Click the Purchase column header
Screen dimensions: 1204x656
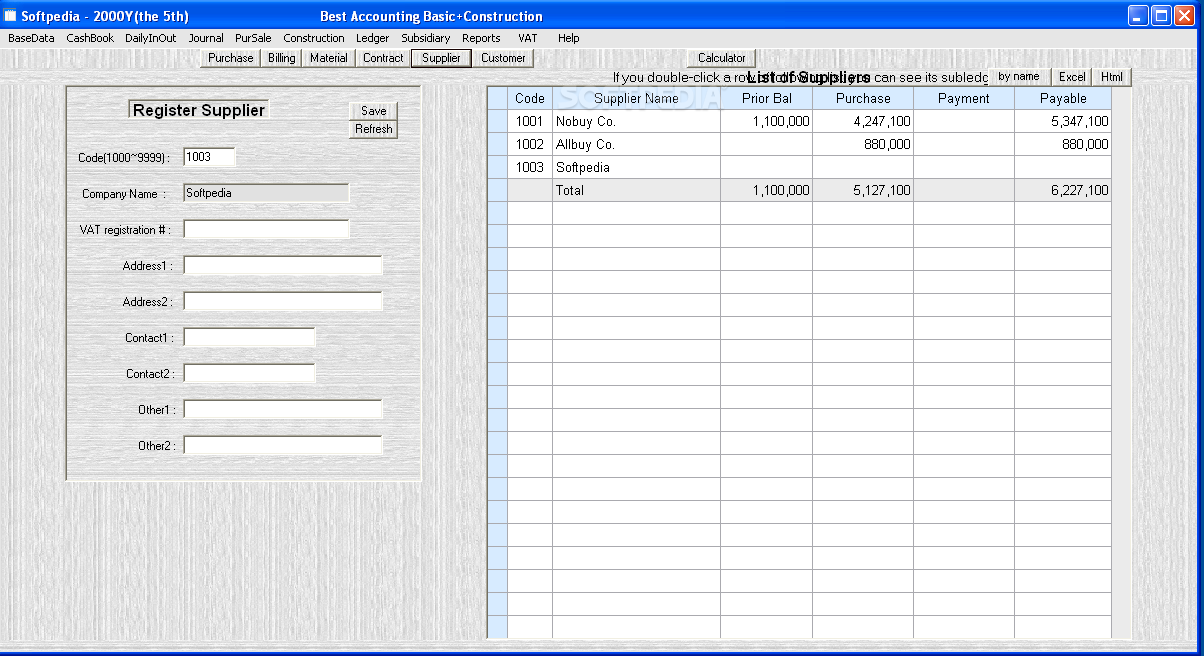863,98
